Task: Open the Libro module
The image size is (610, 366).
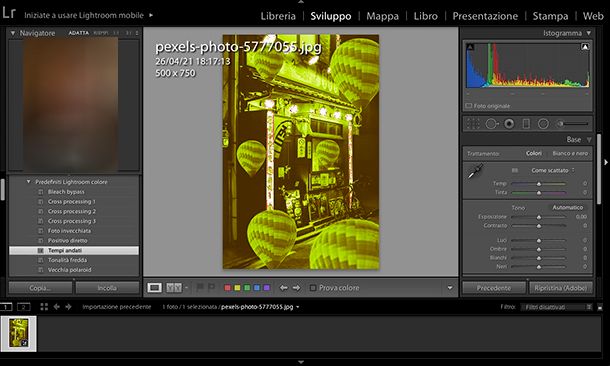Action: coord(426,16)
